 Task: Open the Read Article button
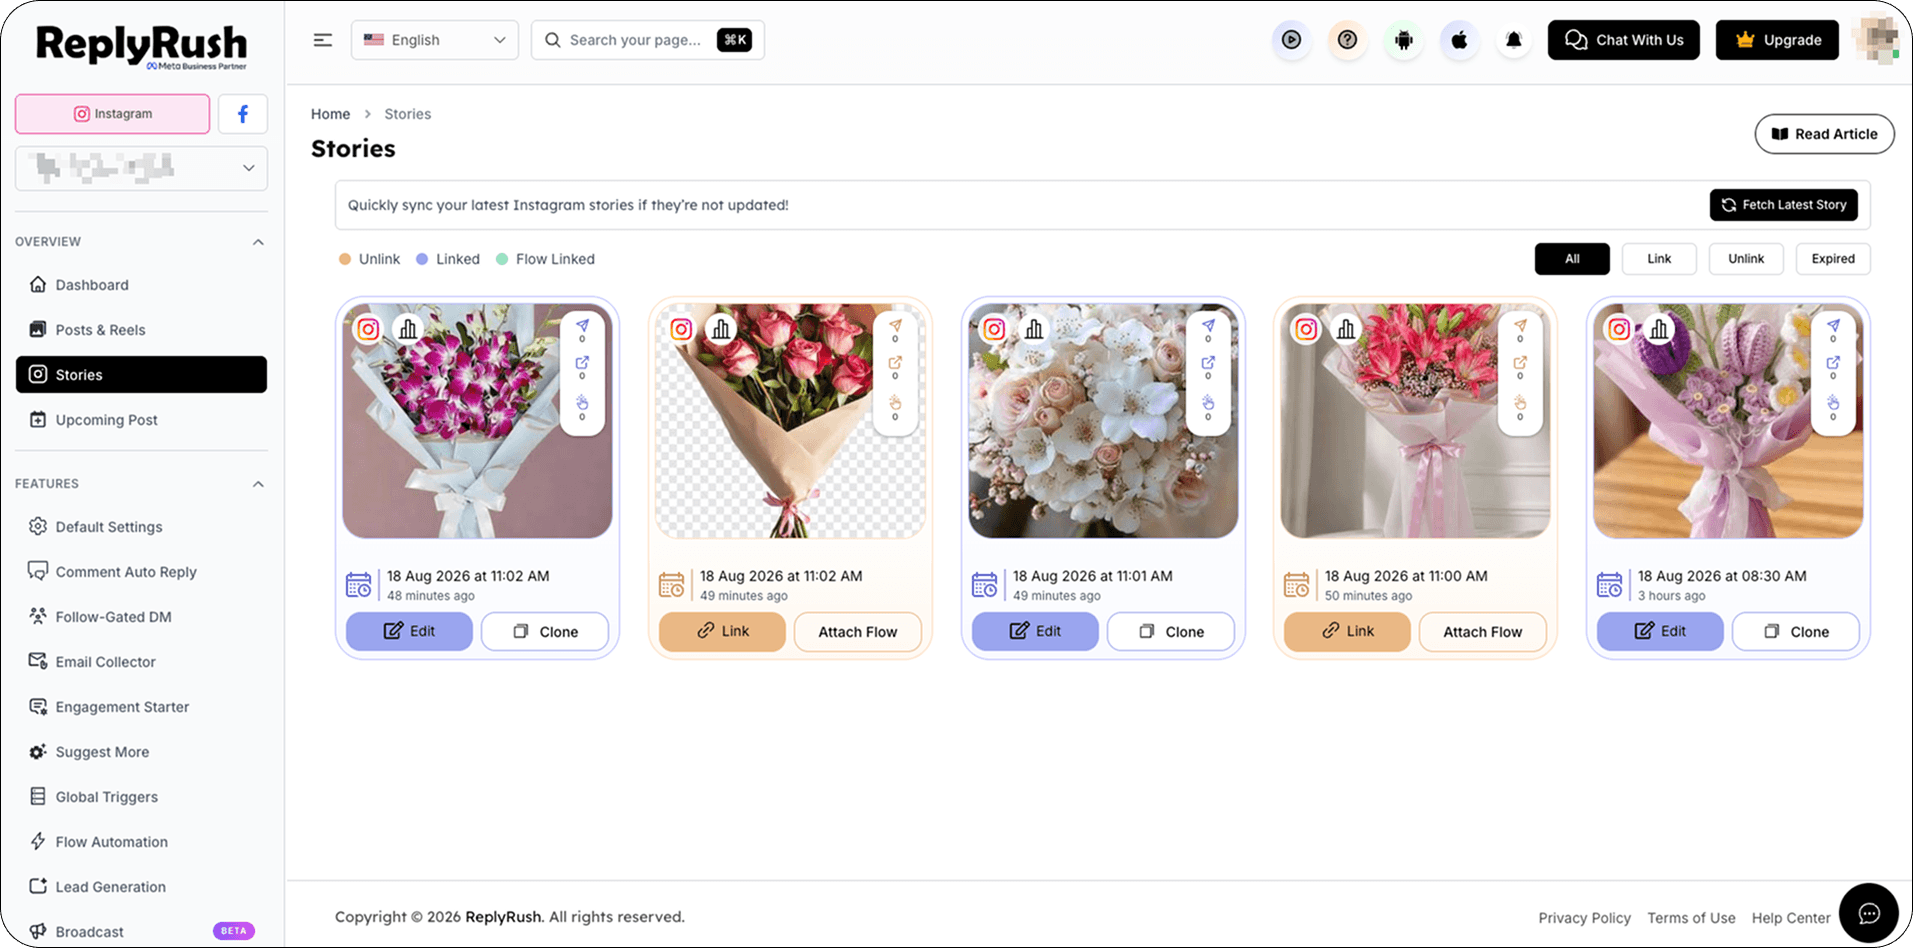click(1824, 134)
